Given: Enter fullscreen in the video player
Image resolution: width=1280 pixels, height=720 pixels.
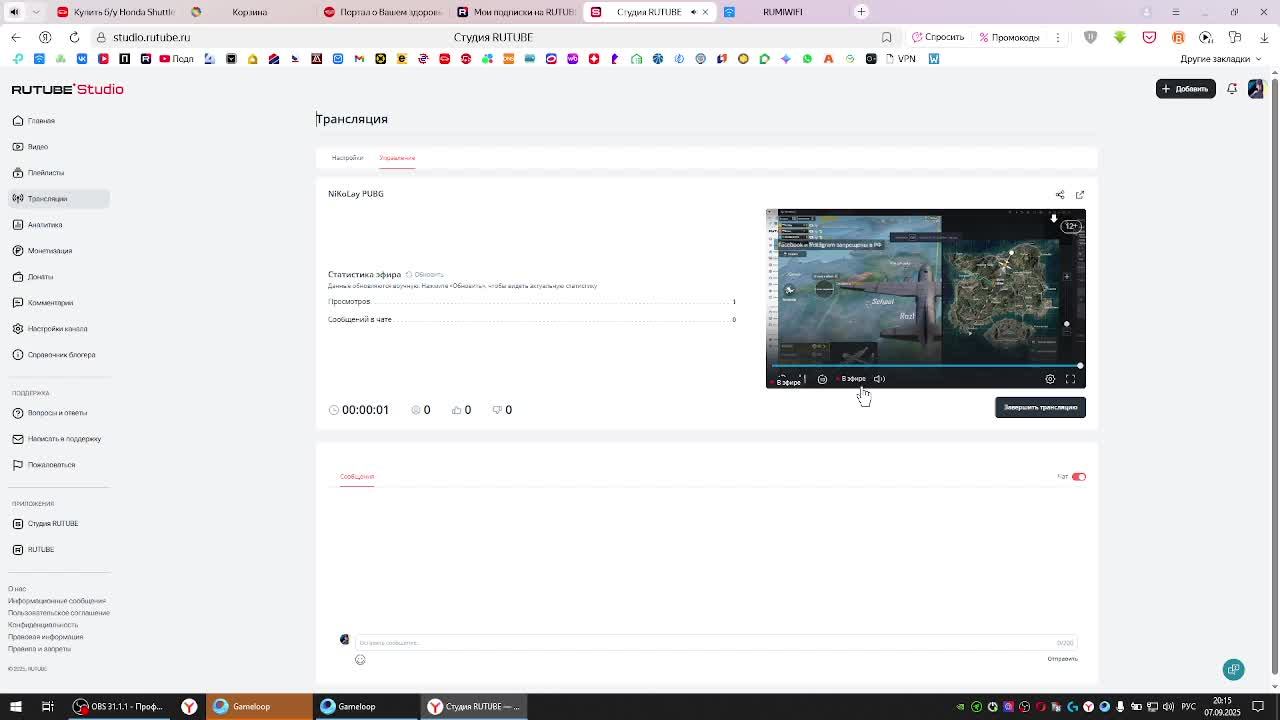Looking at the screenshot, I should [1070, 379].
